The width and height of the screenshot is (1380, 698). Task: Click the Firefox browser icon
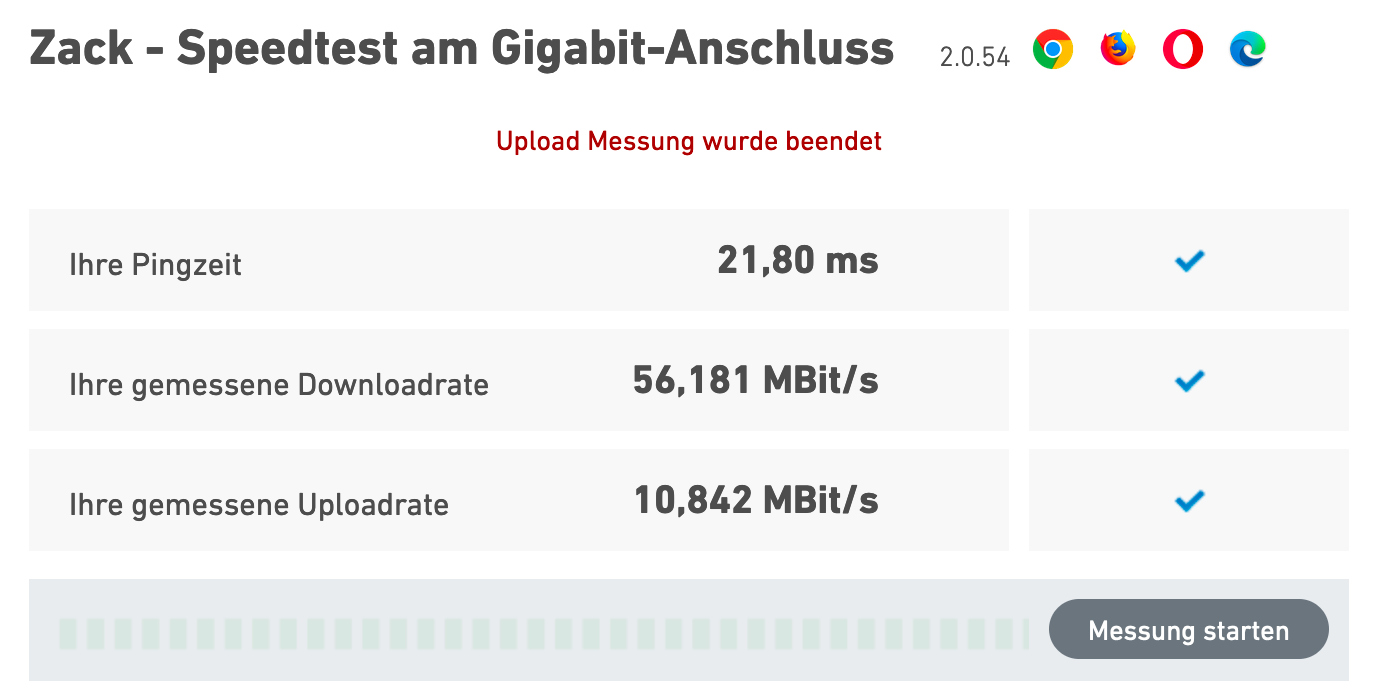pyautogui.click(x=1118, y=49)
